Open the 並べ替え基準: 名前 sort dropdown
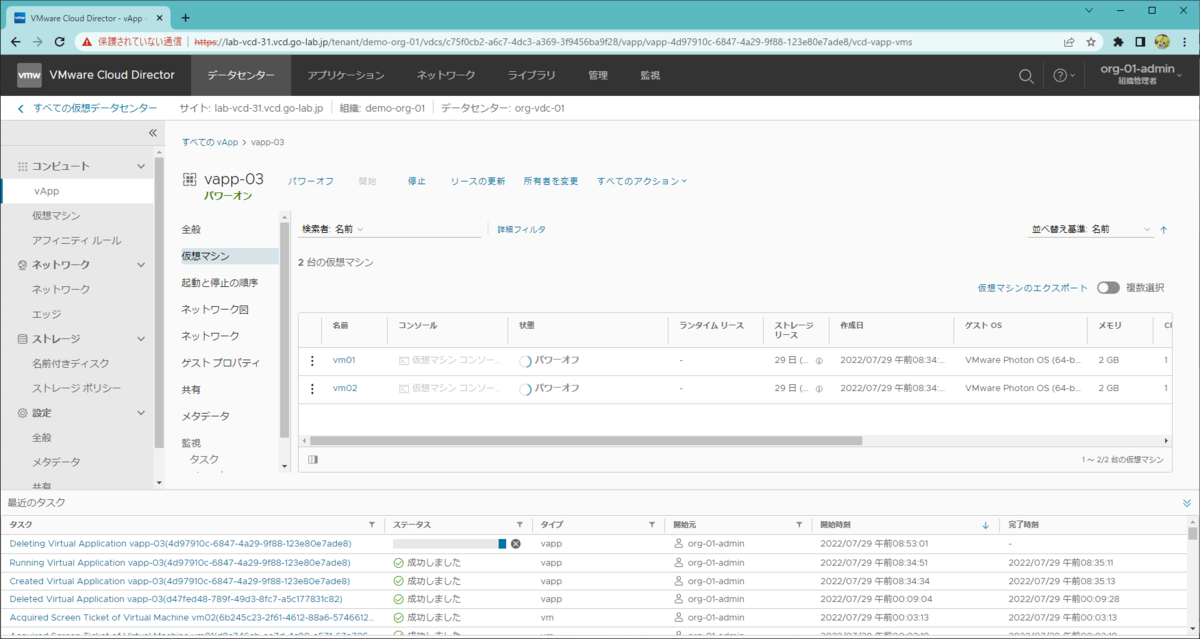 click(1092, 229)
